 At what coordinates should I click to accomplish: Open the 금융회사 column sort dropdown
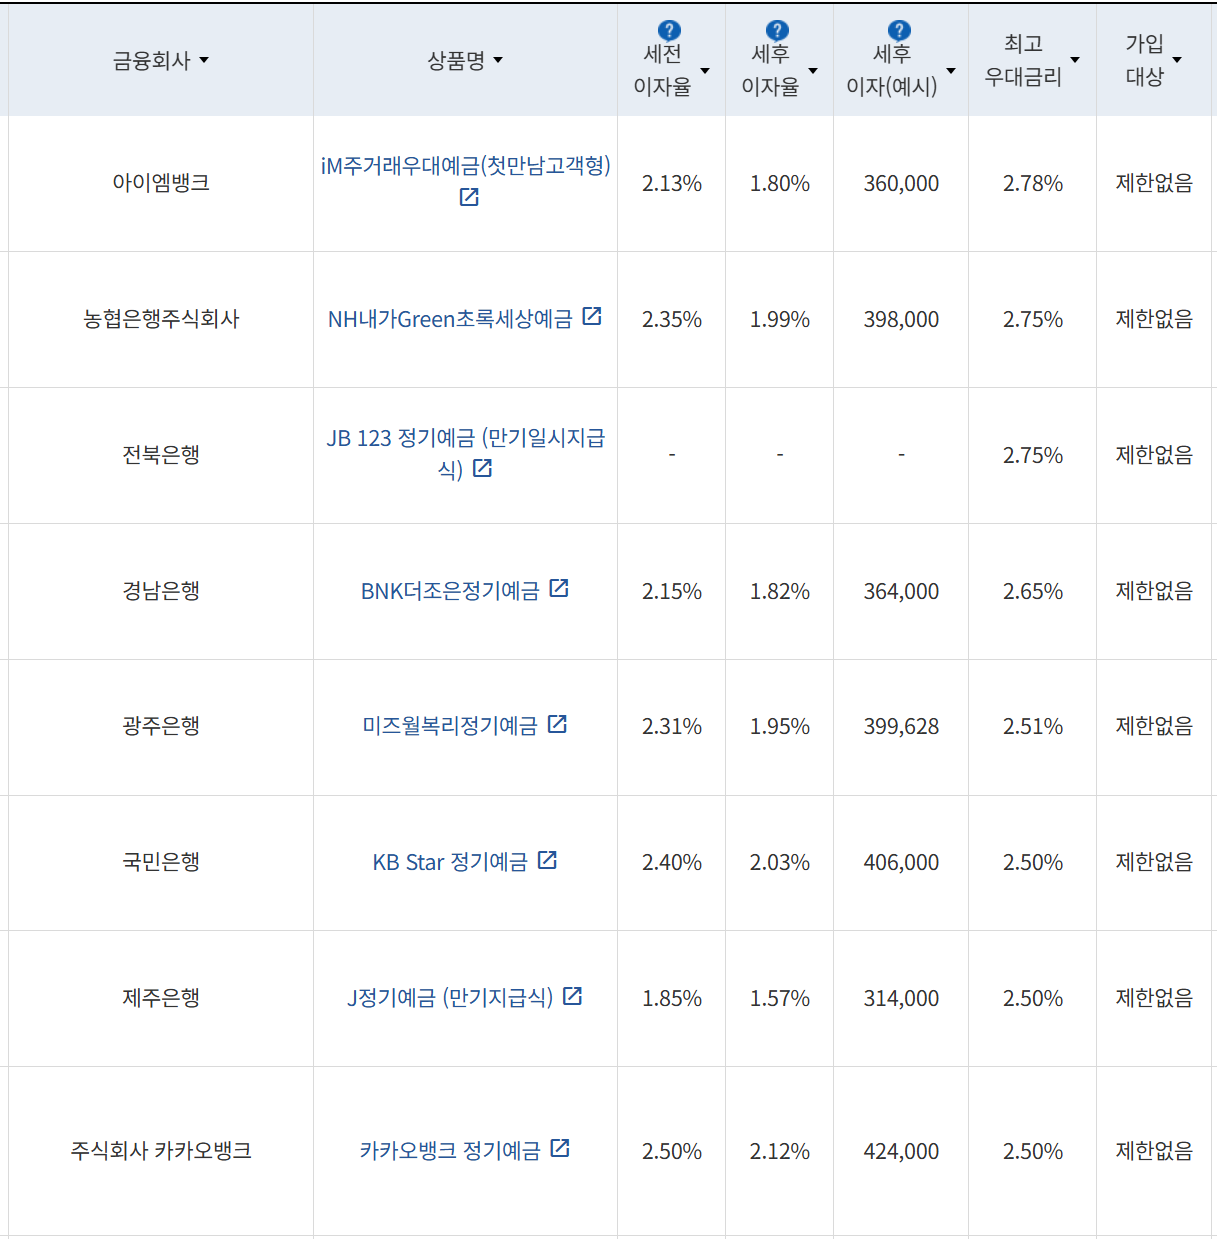pos(206,60)
